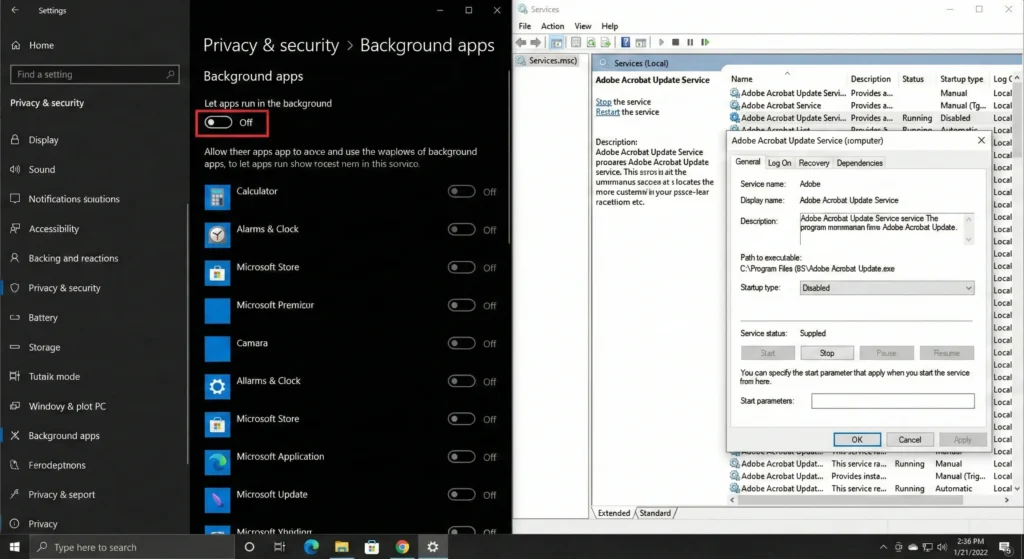Open the Help icon in Services toolbar
This screenshot has width=1024, height=559.
coord(625,43)
